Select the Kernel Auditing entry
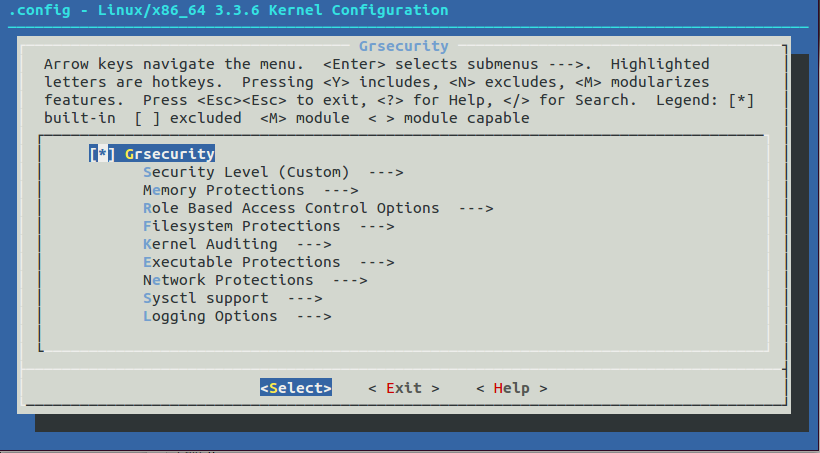The width and height of the screenshot is (820, 453). (210, 244)
